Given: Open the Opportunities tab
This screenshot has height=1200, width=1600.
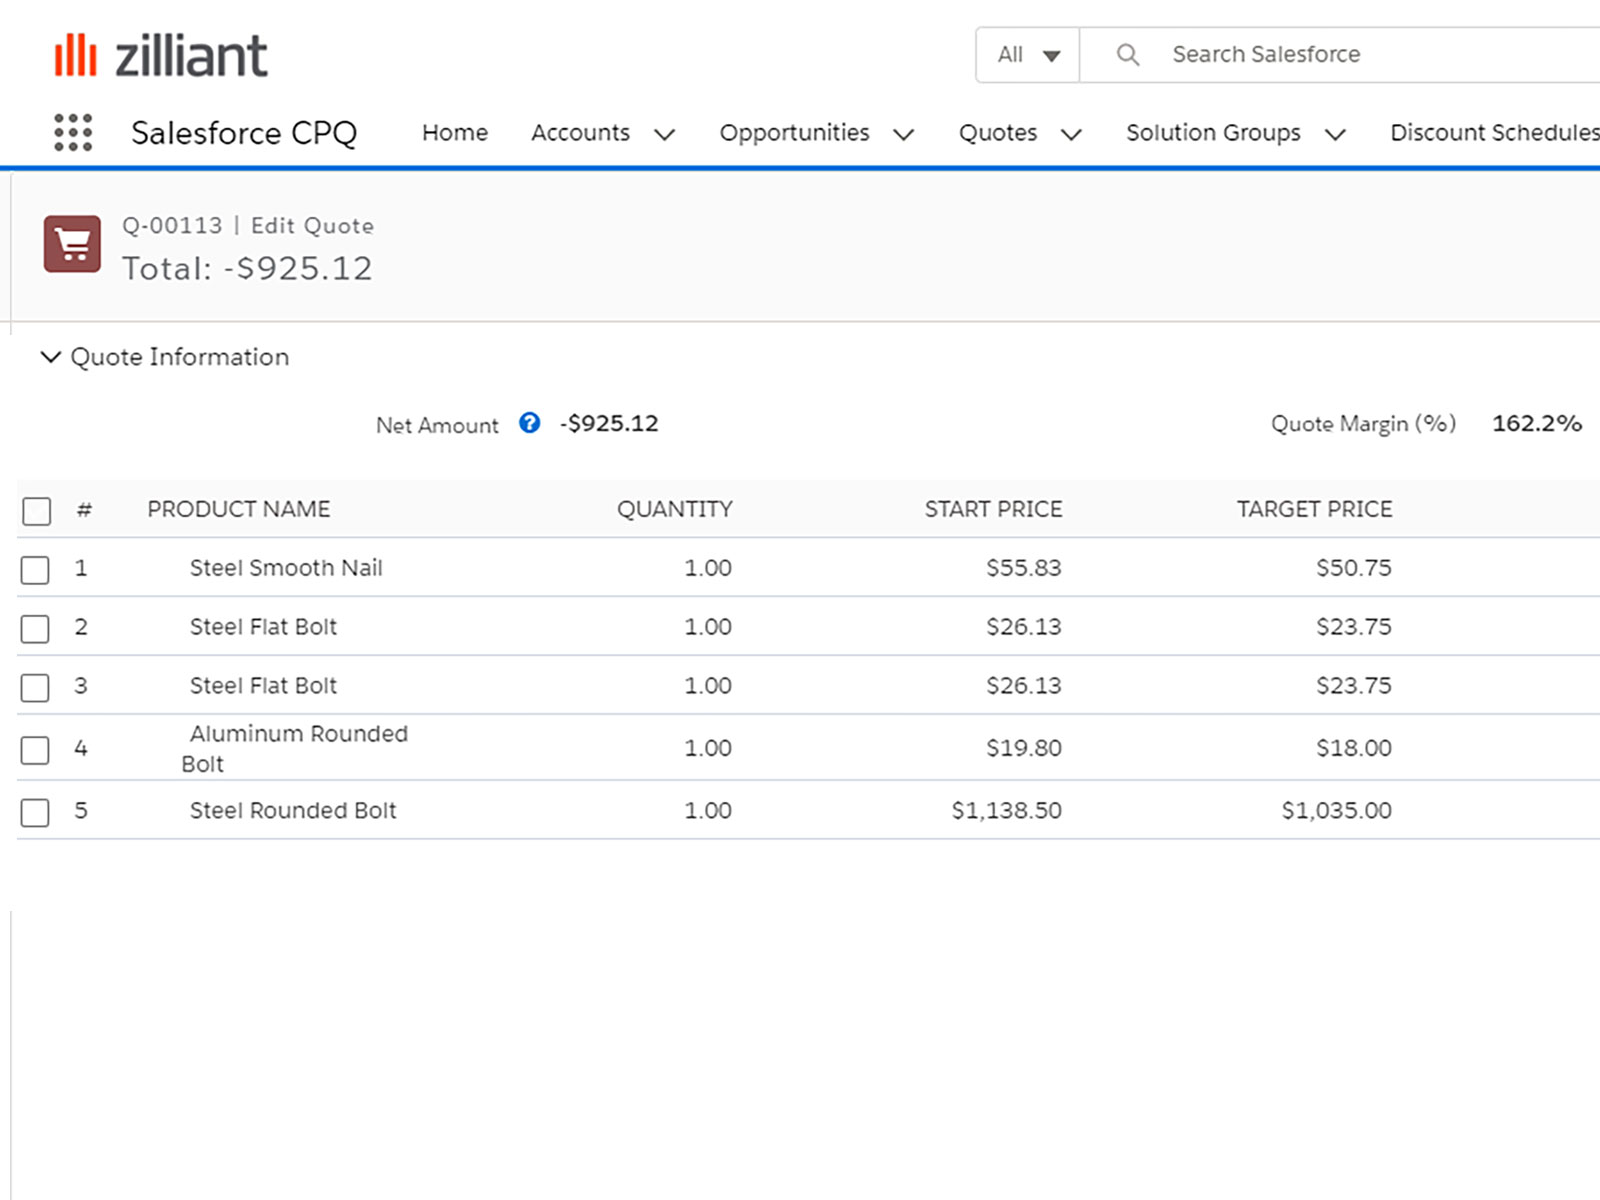Looking at the screenshot, I should point(794,132).
